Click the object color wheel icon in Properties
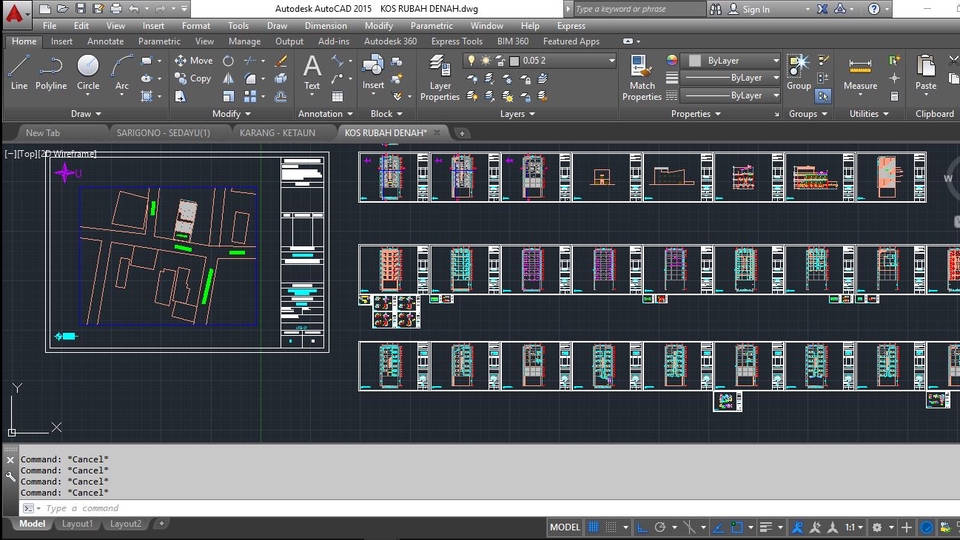 point(672,60)
